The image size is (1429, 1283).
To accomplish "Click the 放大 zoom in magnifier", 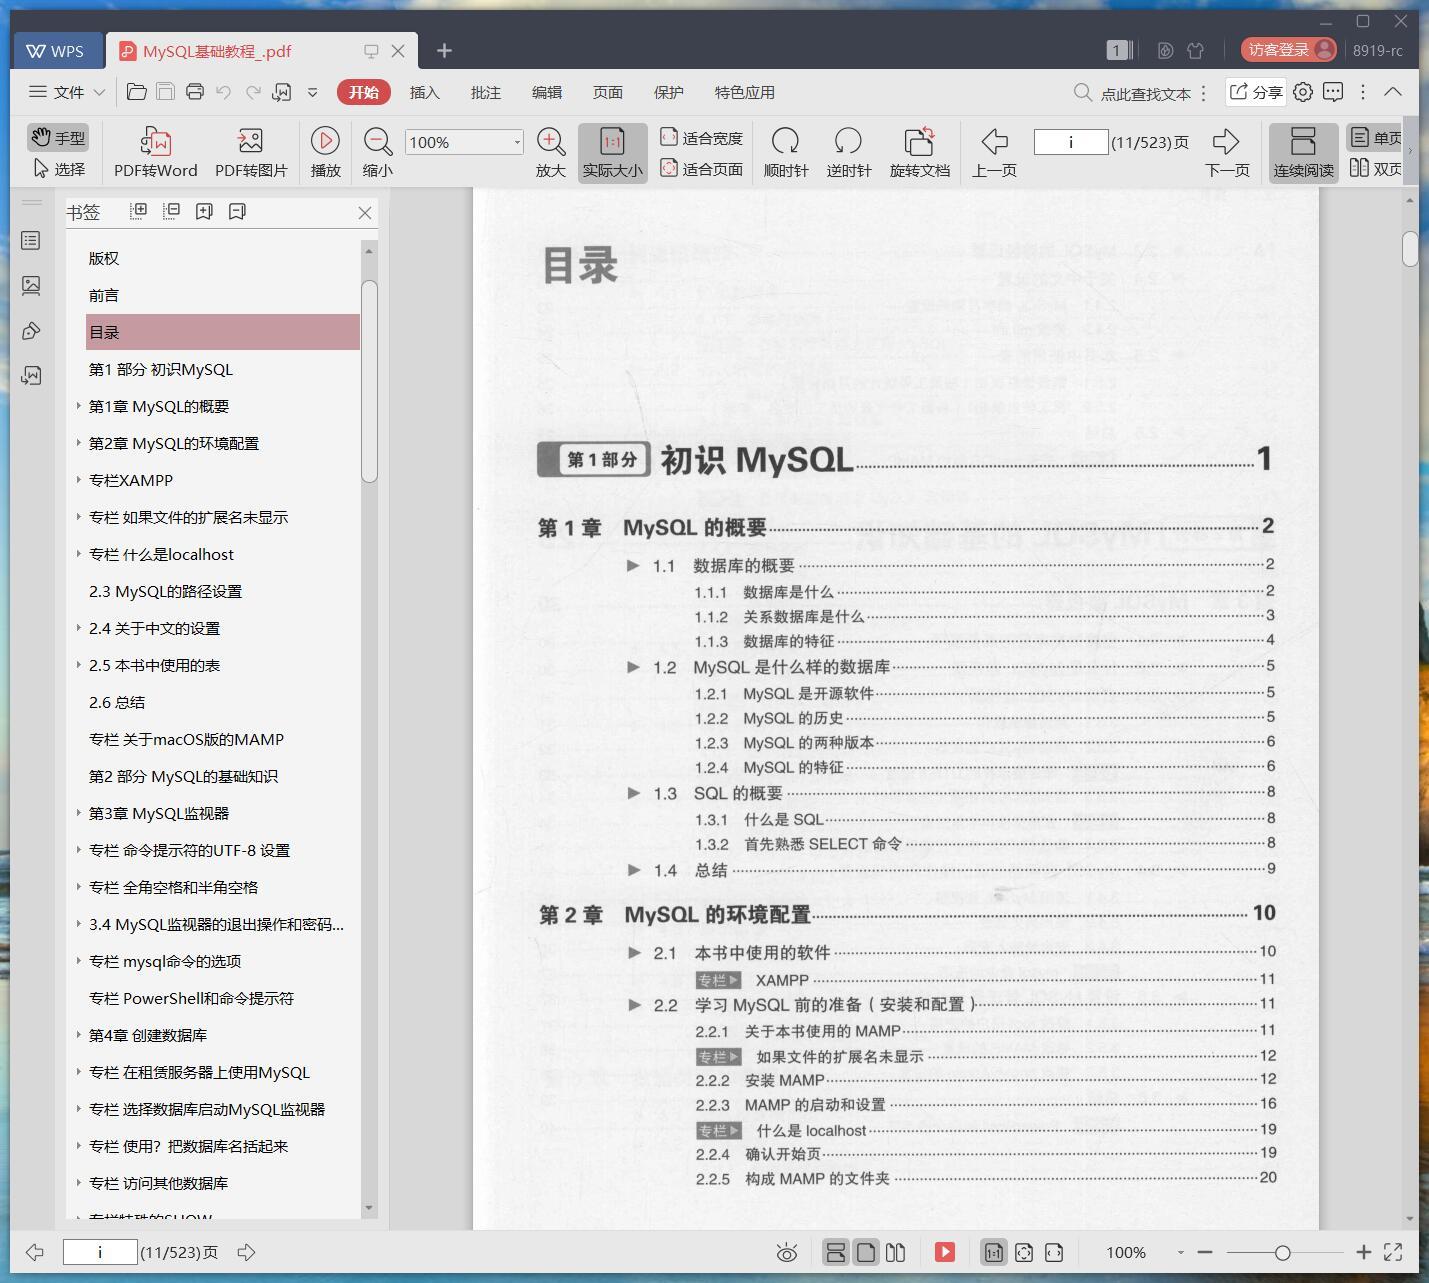I will [551, 152].
